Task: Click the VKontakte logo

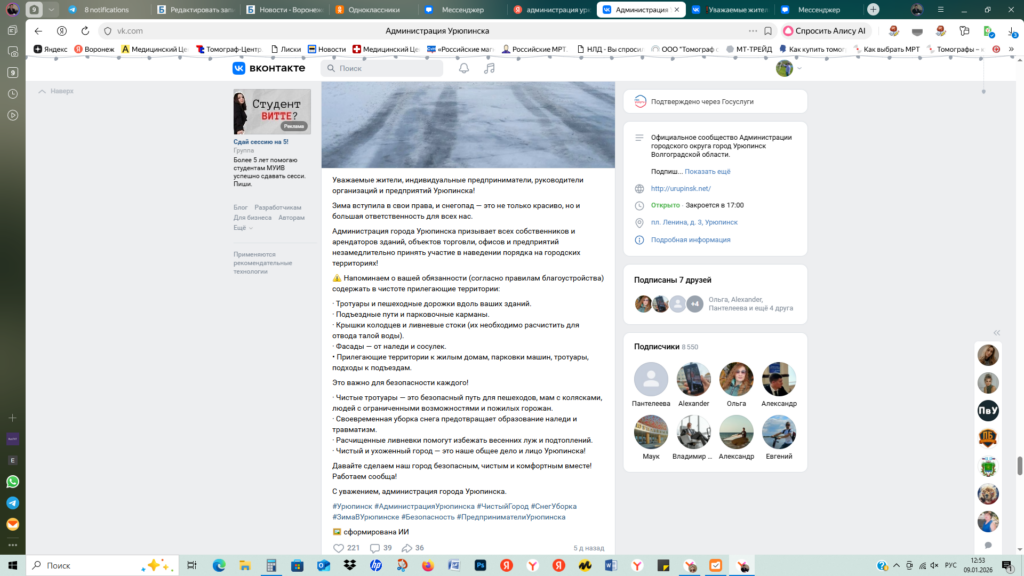Action: 268,68
